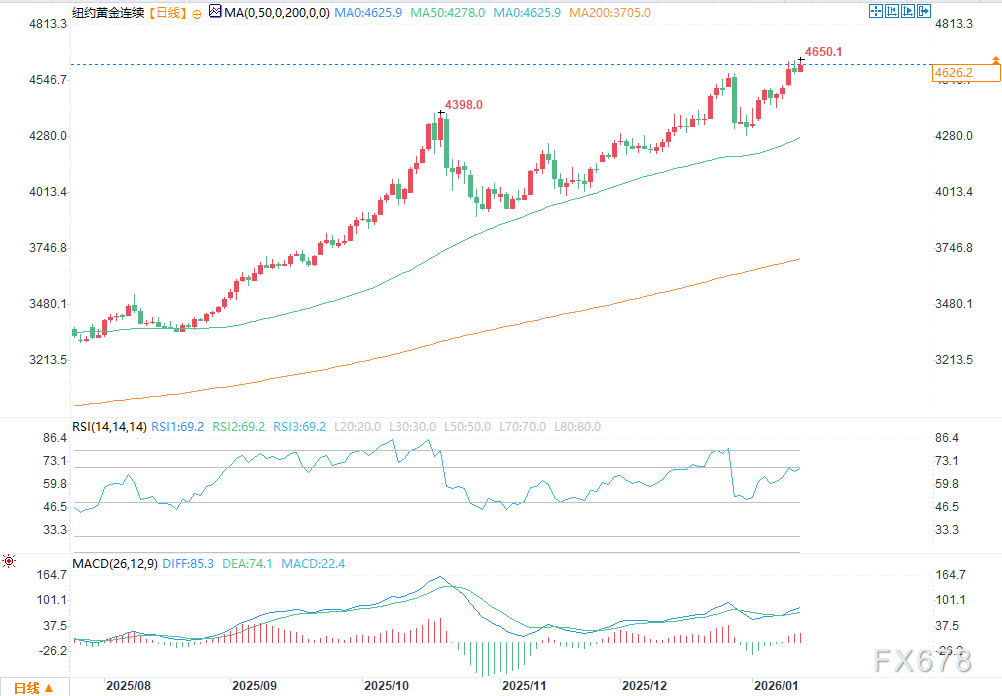This screenshot has width=1002, height=696.
Task: Click the 【日线】 timeframe label in chart title
Action: 164,14
